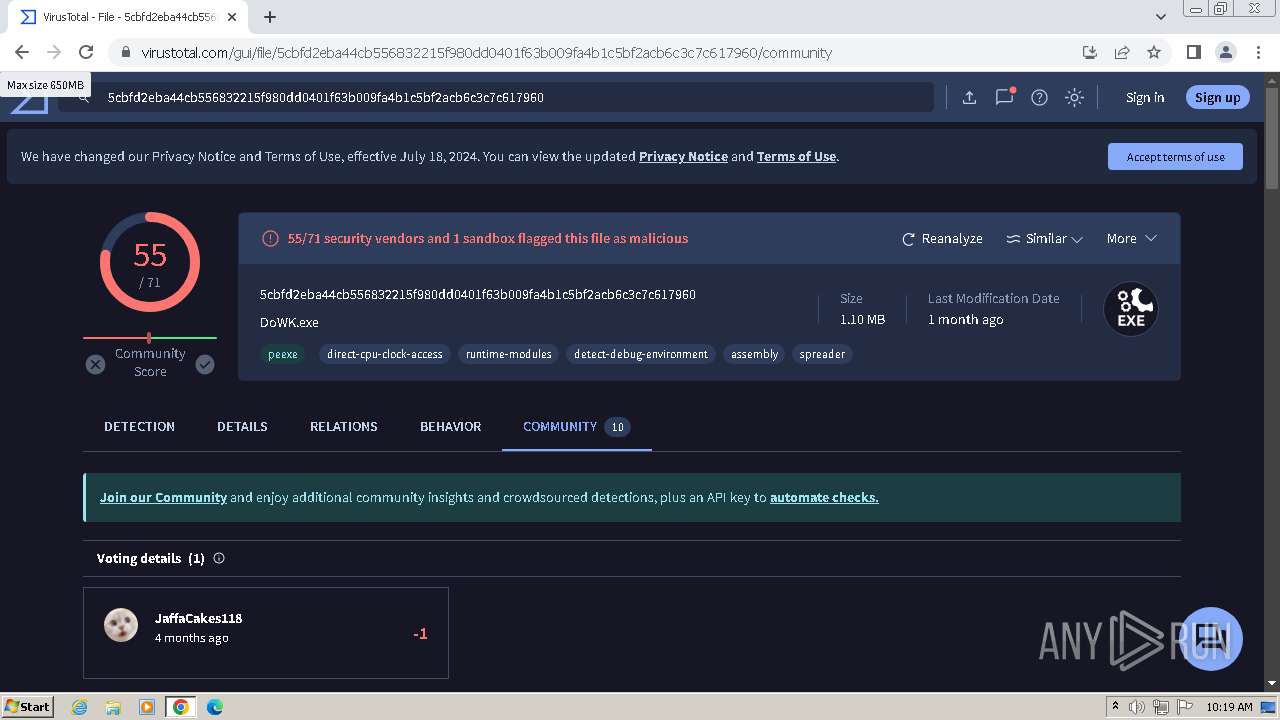
Task: Open File Explorer folder from taskbar
Action: 113,706
